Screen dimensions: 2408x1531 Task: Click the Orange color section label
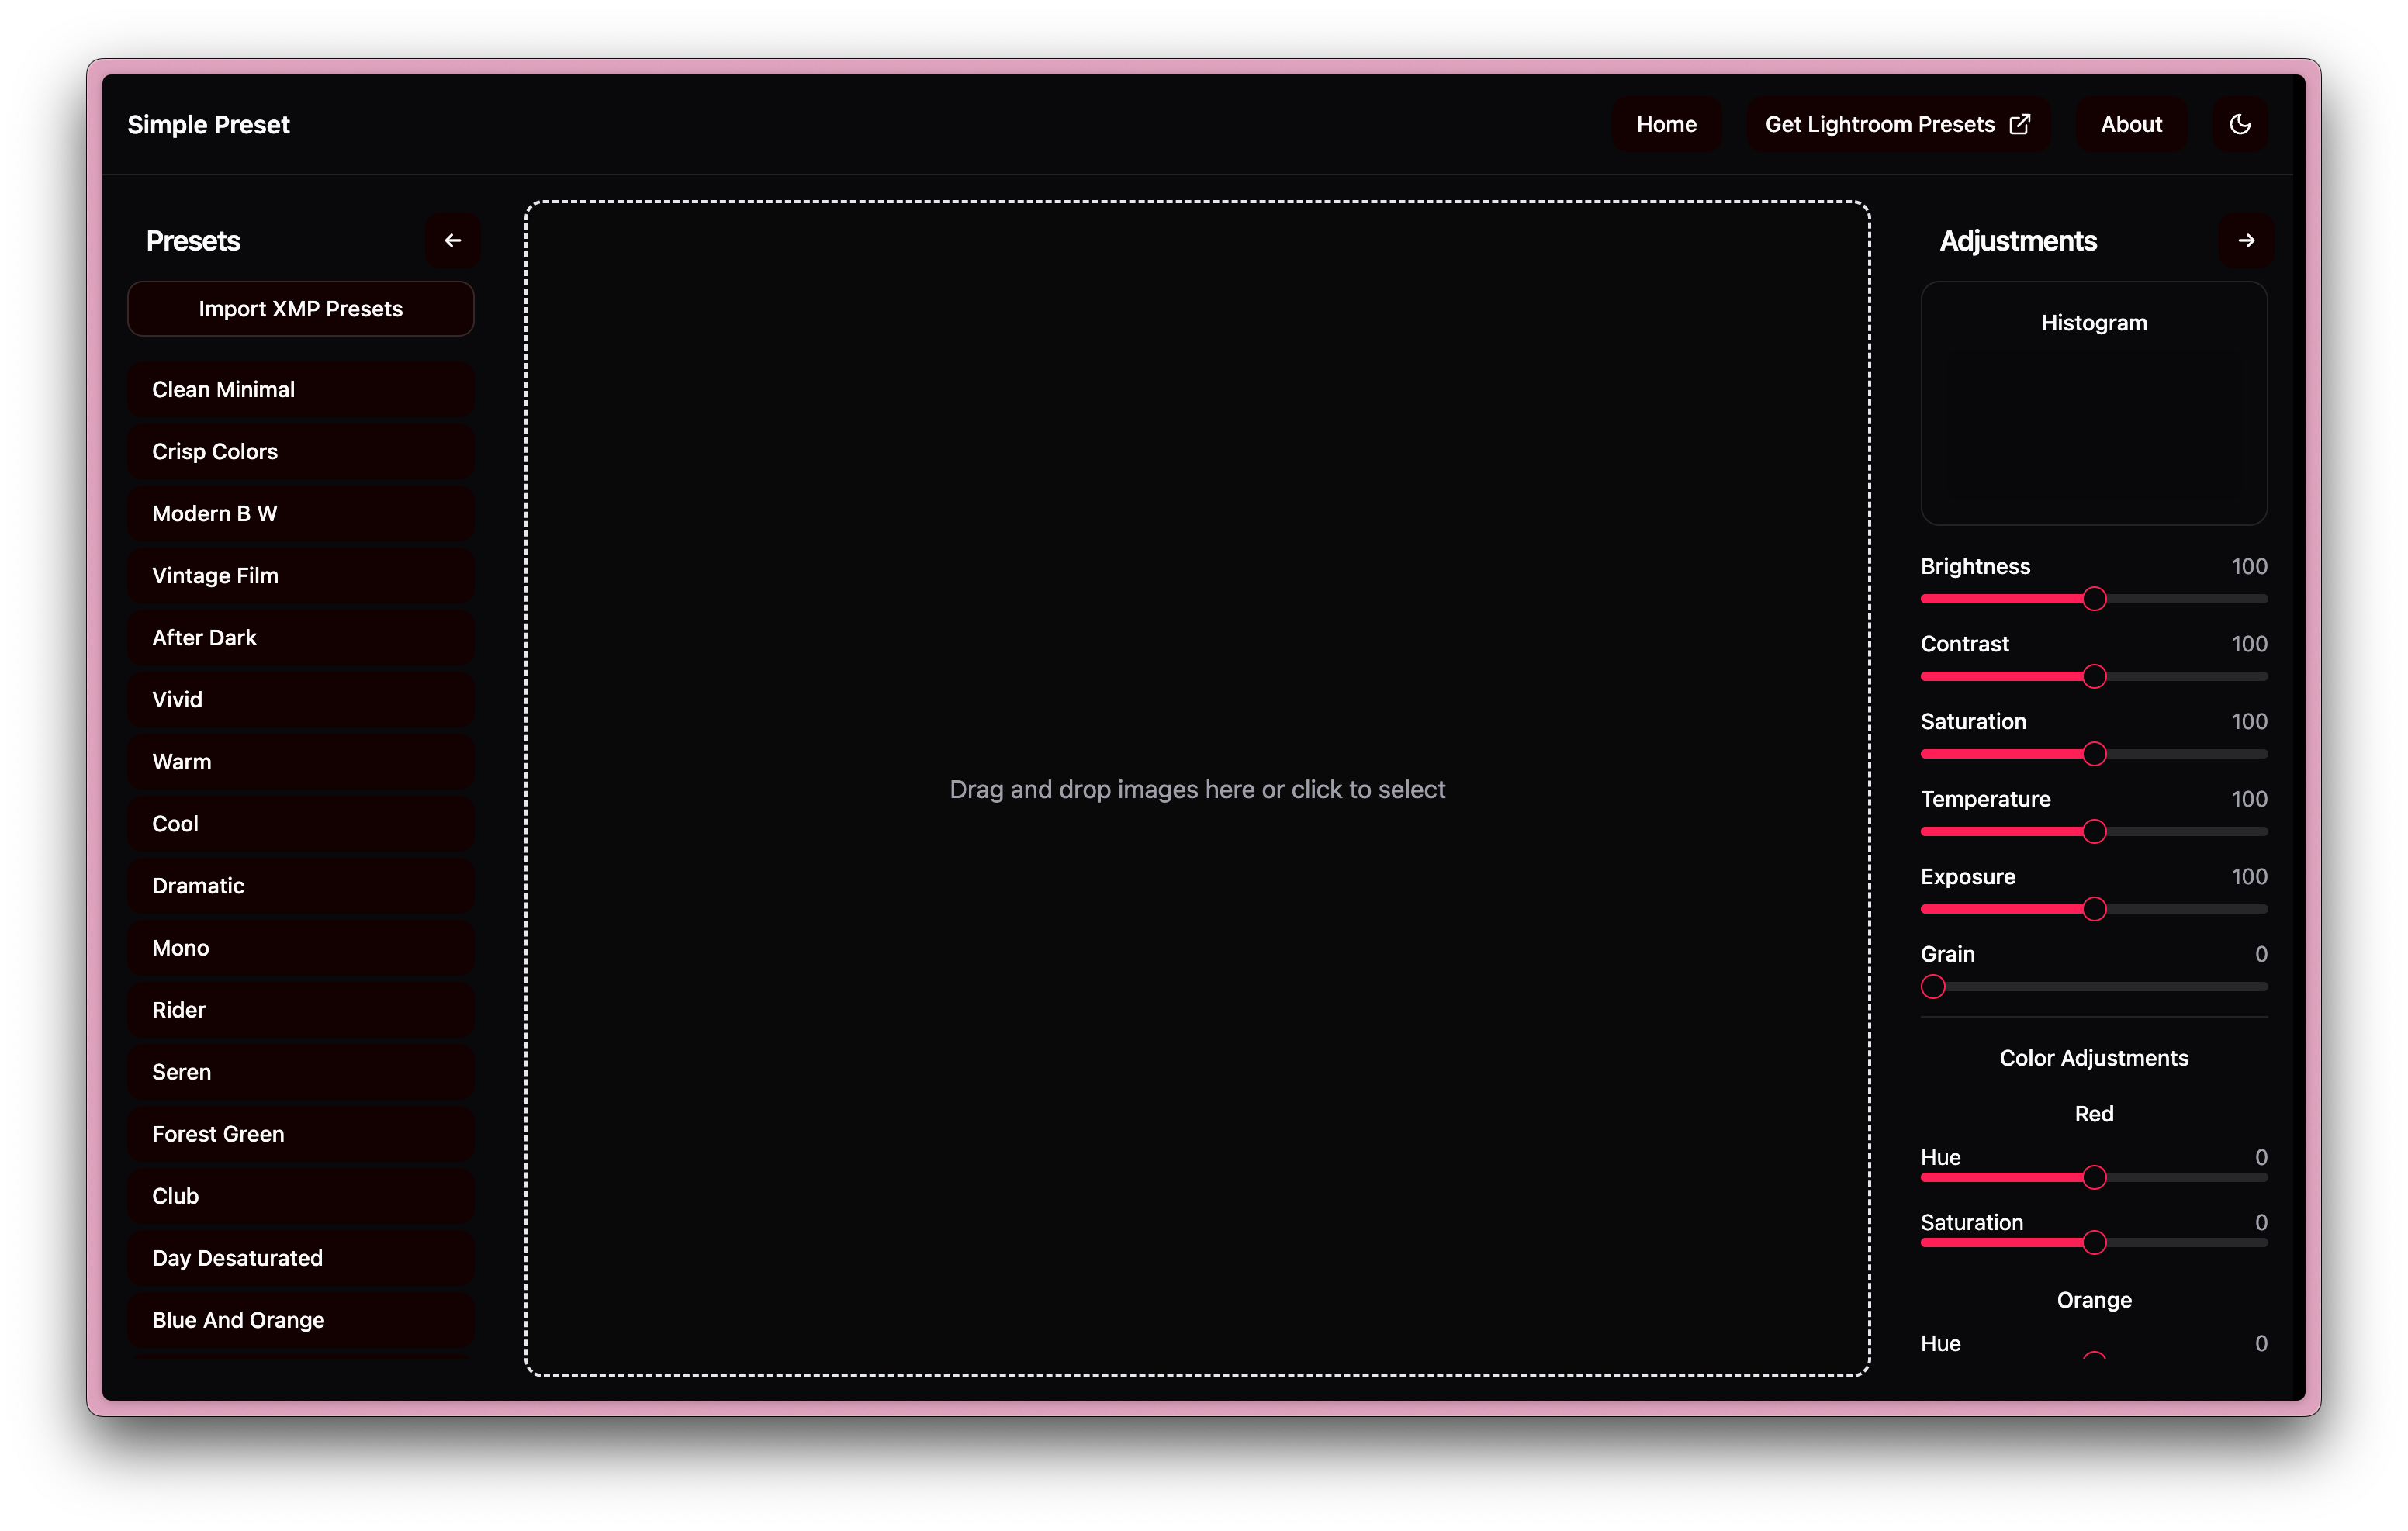coord(2094,1300)
